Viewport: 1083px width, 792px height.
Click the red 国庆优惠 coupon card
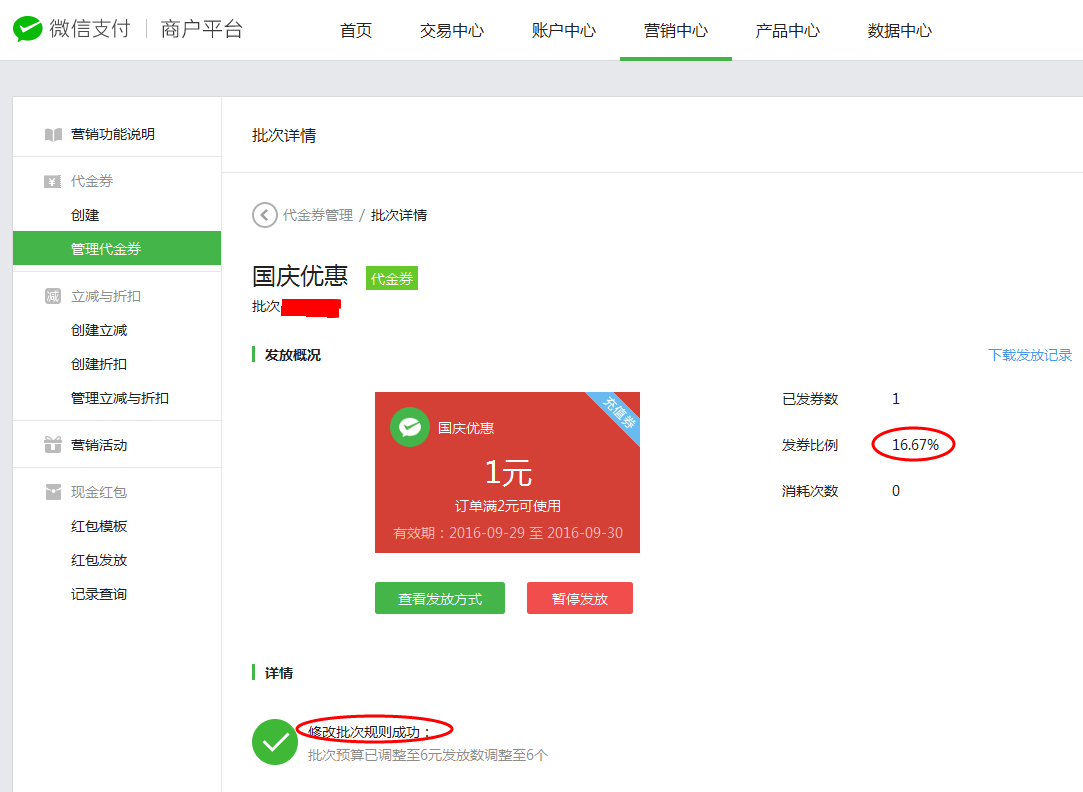(507, 472)
